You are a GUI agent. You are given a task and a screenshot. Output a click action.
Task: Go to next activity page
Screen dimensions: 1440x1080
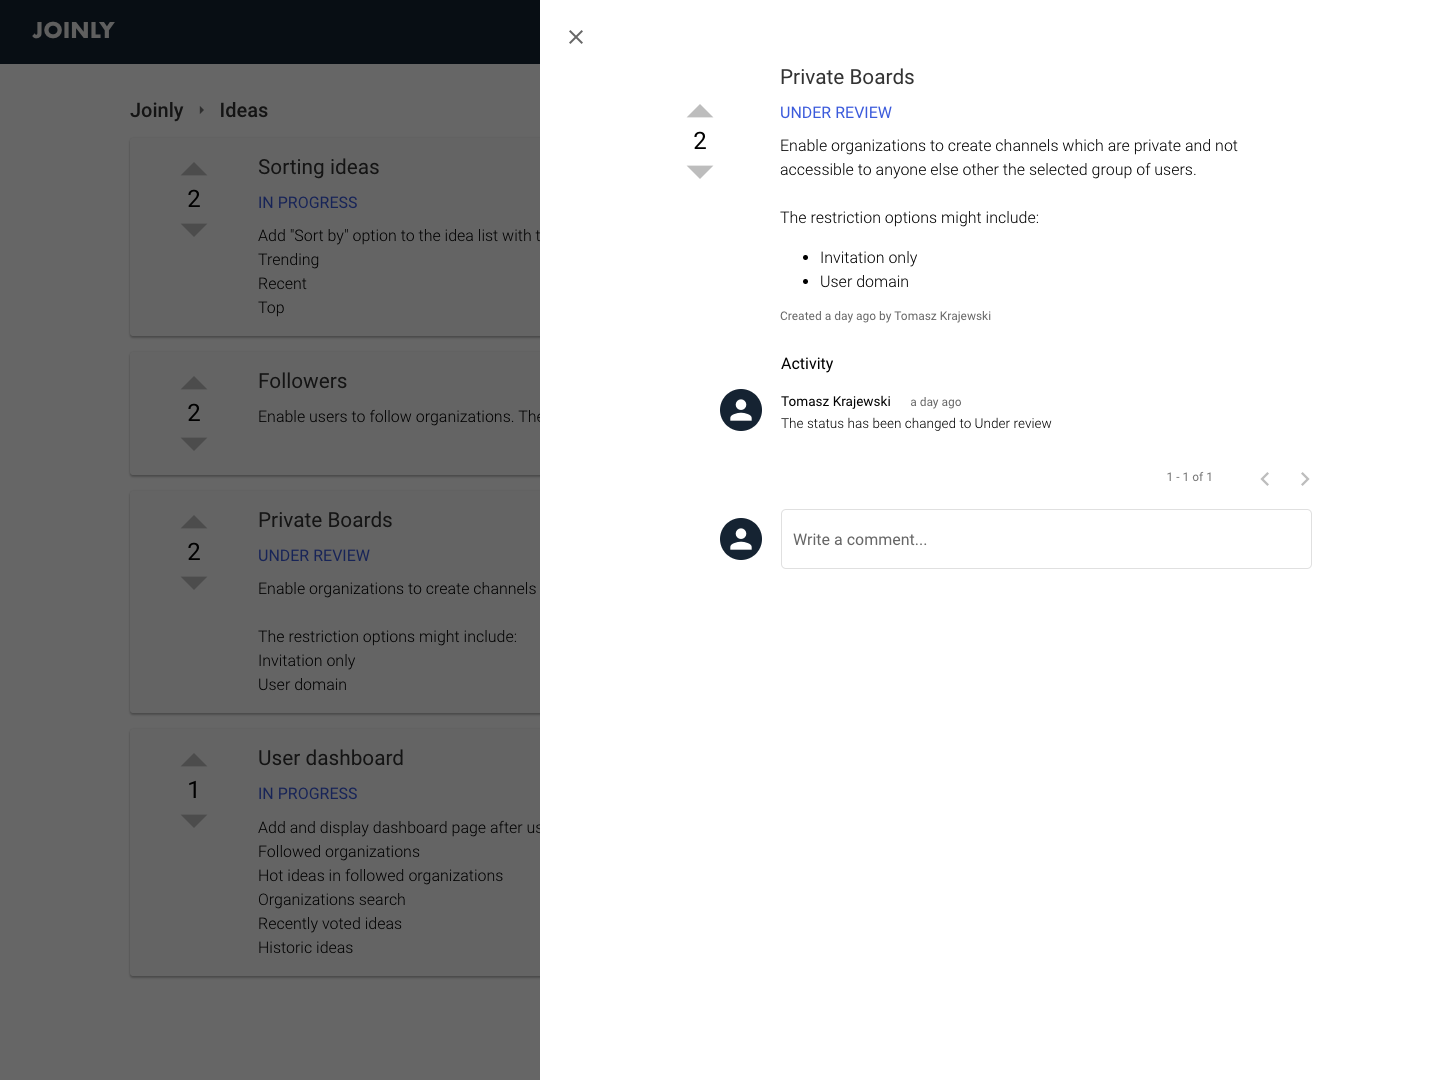[1305, 479]
